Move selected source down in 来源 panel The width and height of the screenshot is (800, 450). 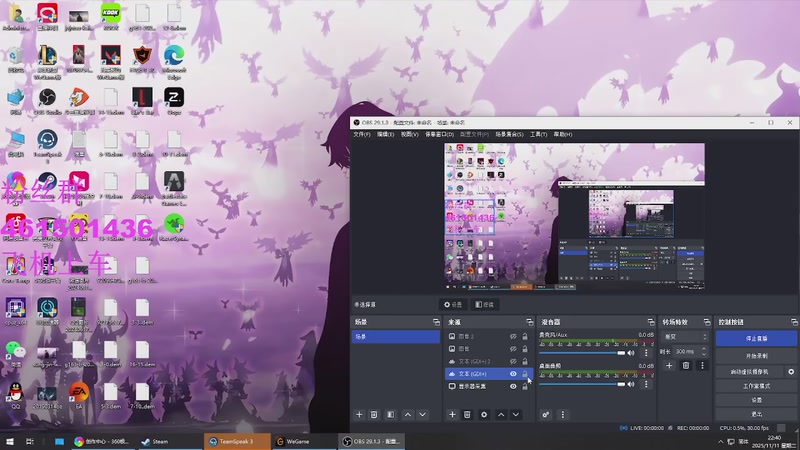pyautogui.click(x=516, y=415)
